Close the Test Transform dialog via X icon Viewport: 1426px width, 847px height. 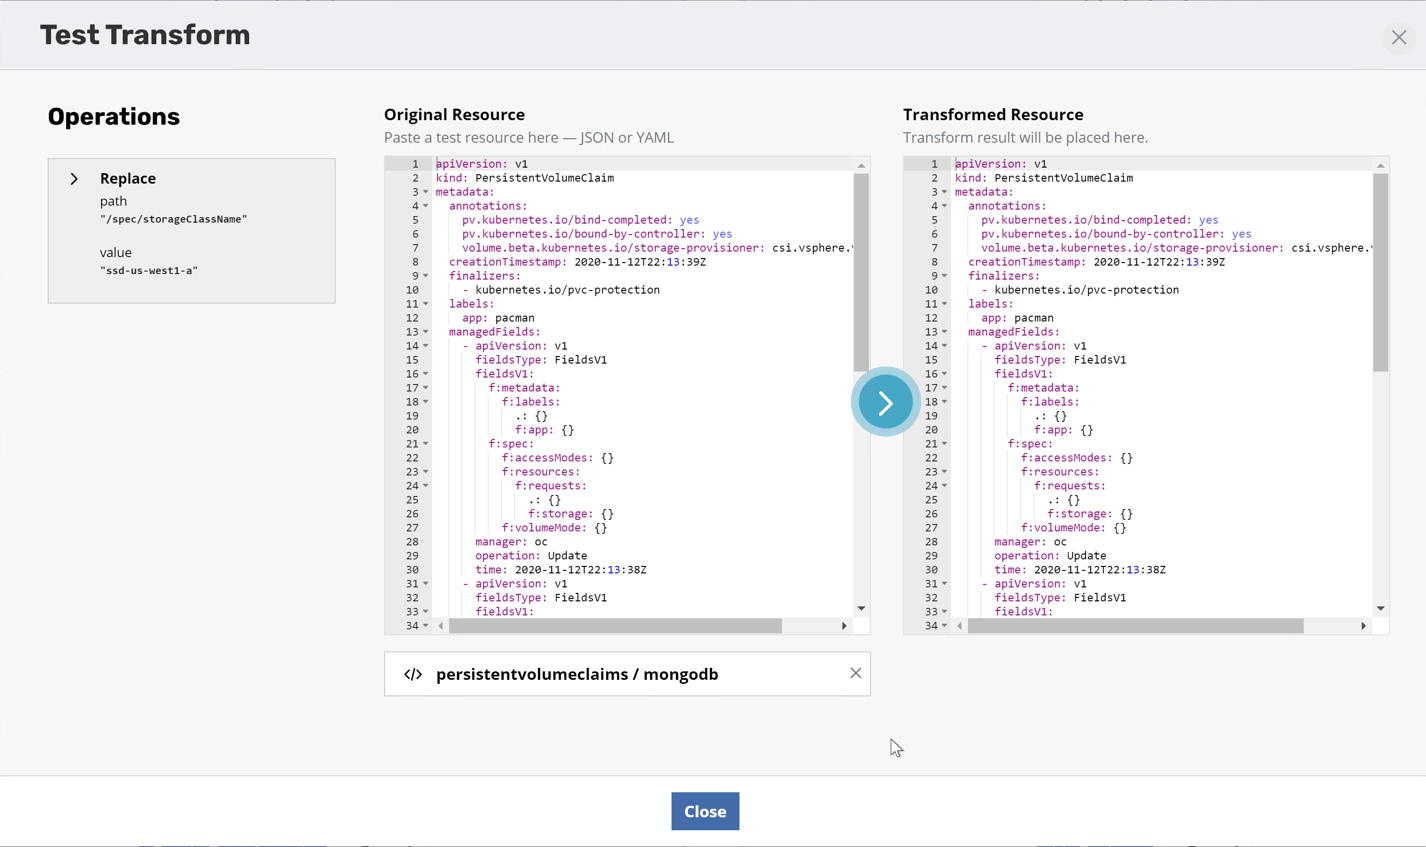[x=1398, y=37]
